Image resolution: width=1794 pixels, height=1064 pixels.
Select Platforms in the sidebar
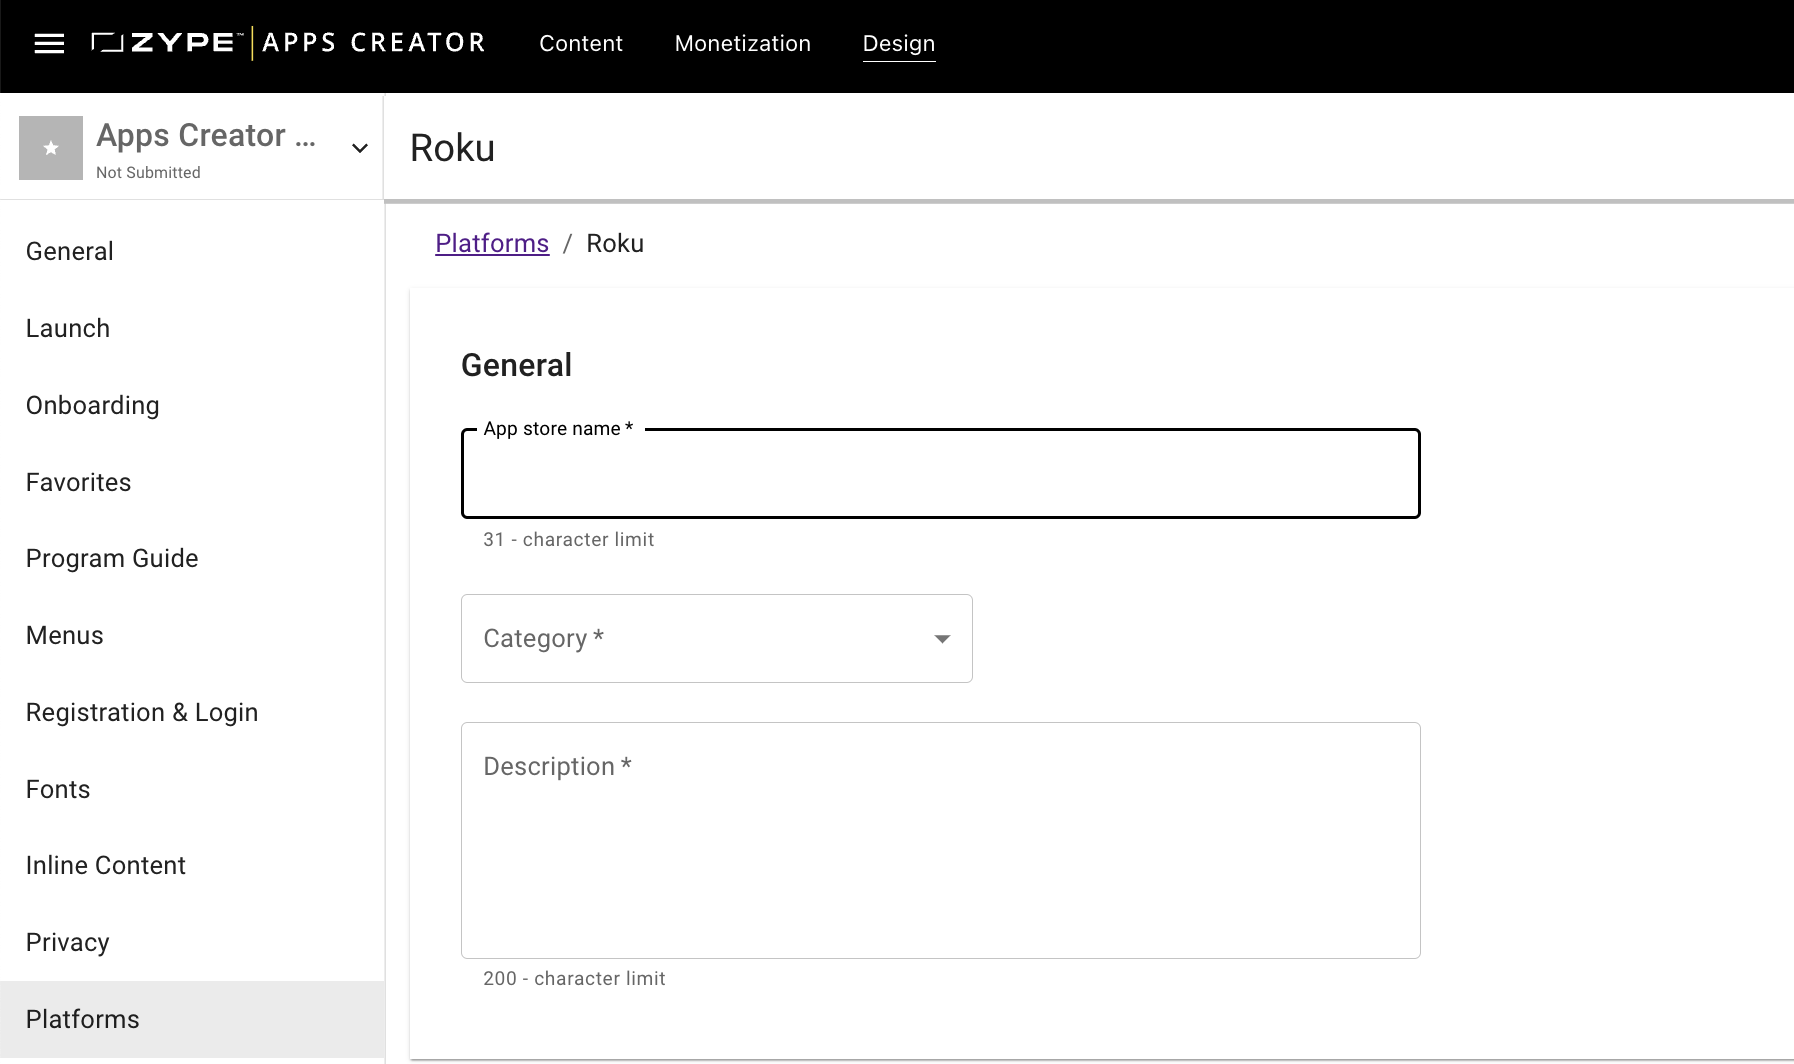[192, 1019]
